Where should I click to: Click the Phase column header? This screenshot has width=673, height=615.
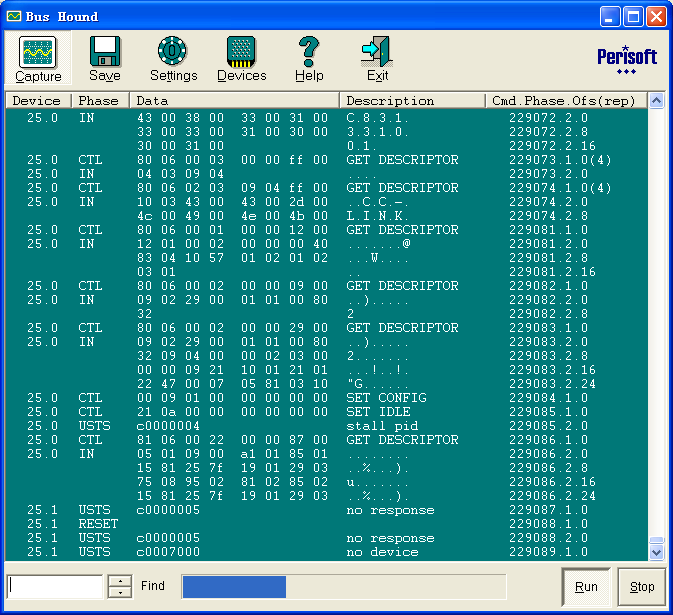100,100
